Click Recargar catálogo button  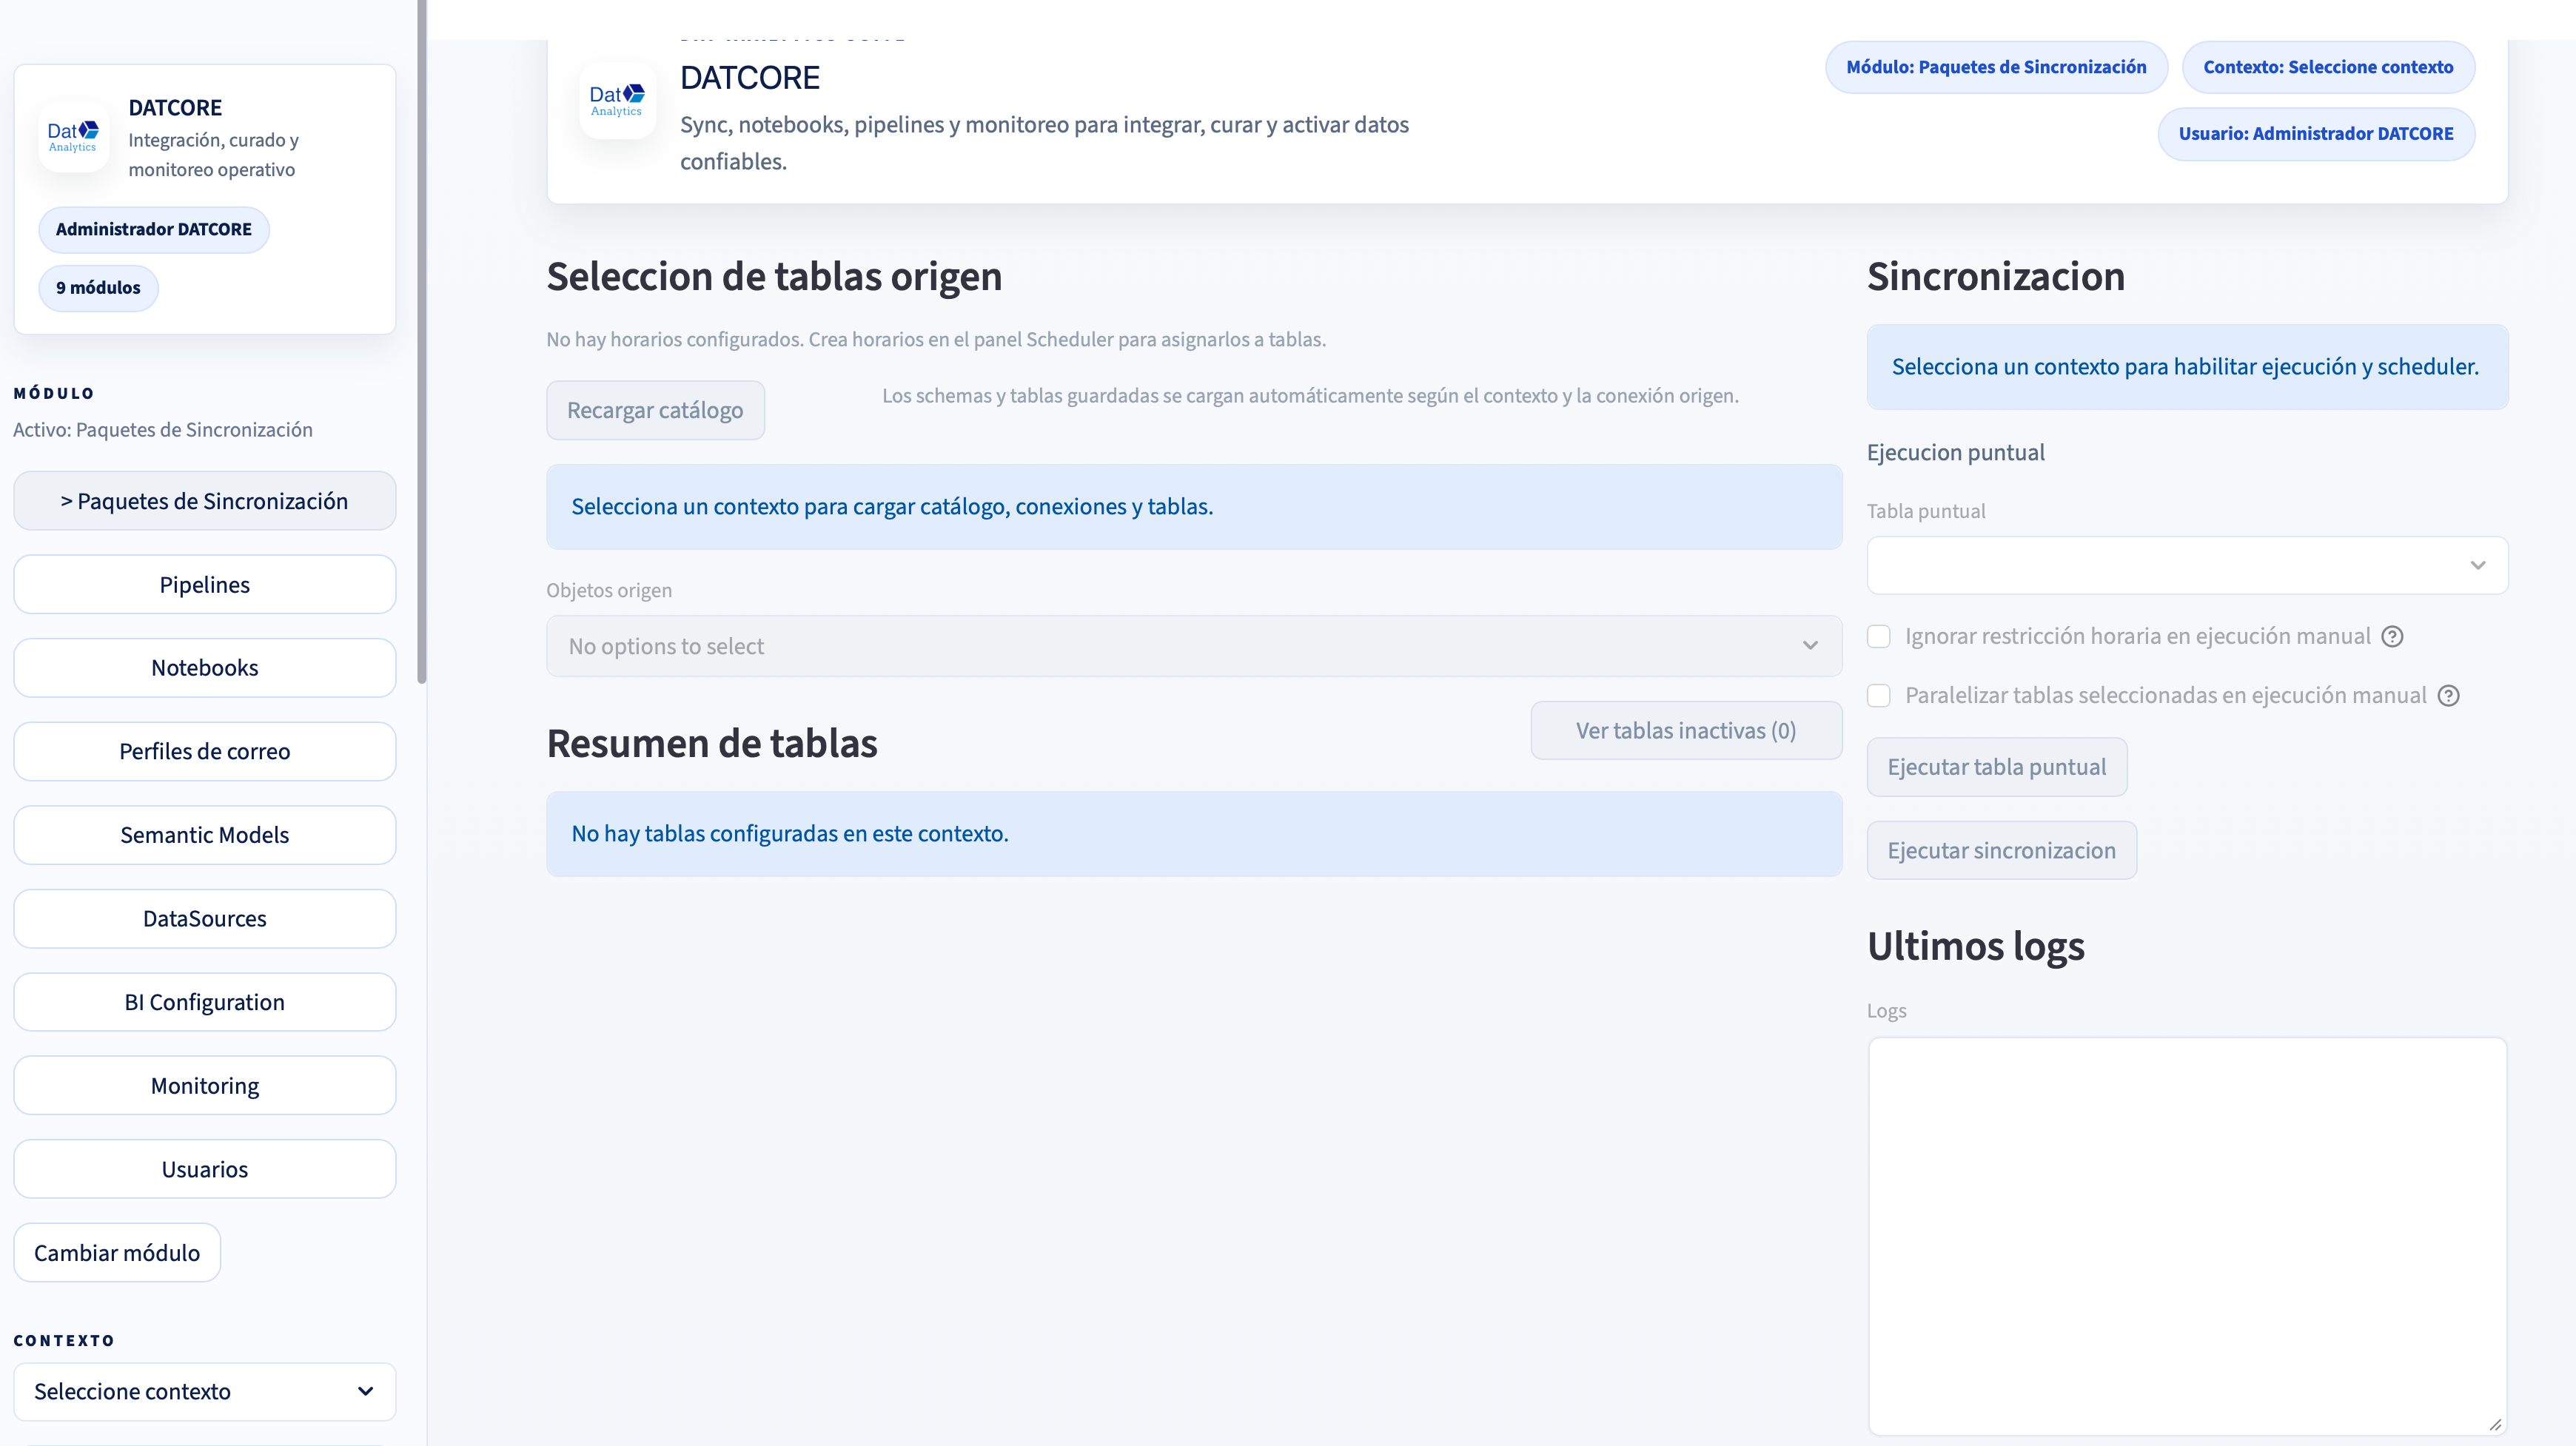click(x=655, y=410)
